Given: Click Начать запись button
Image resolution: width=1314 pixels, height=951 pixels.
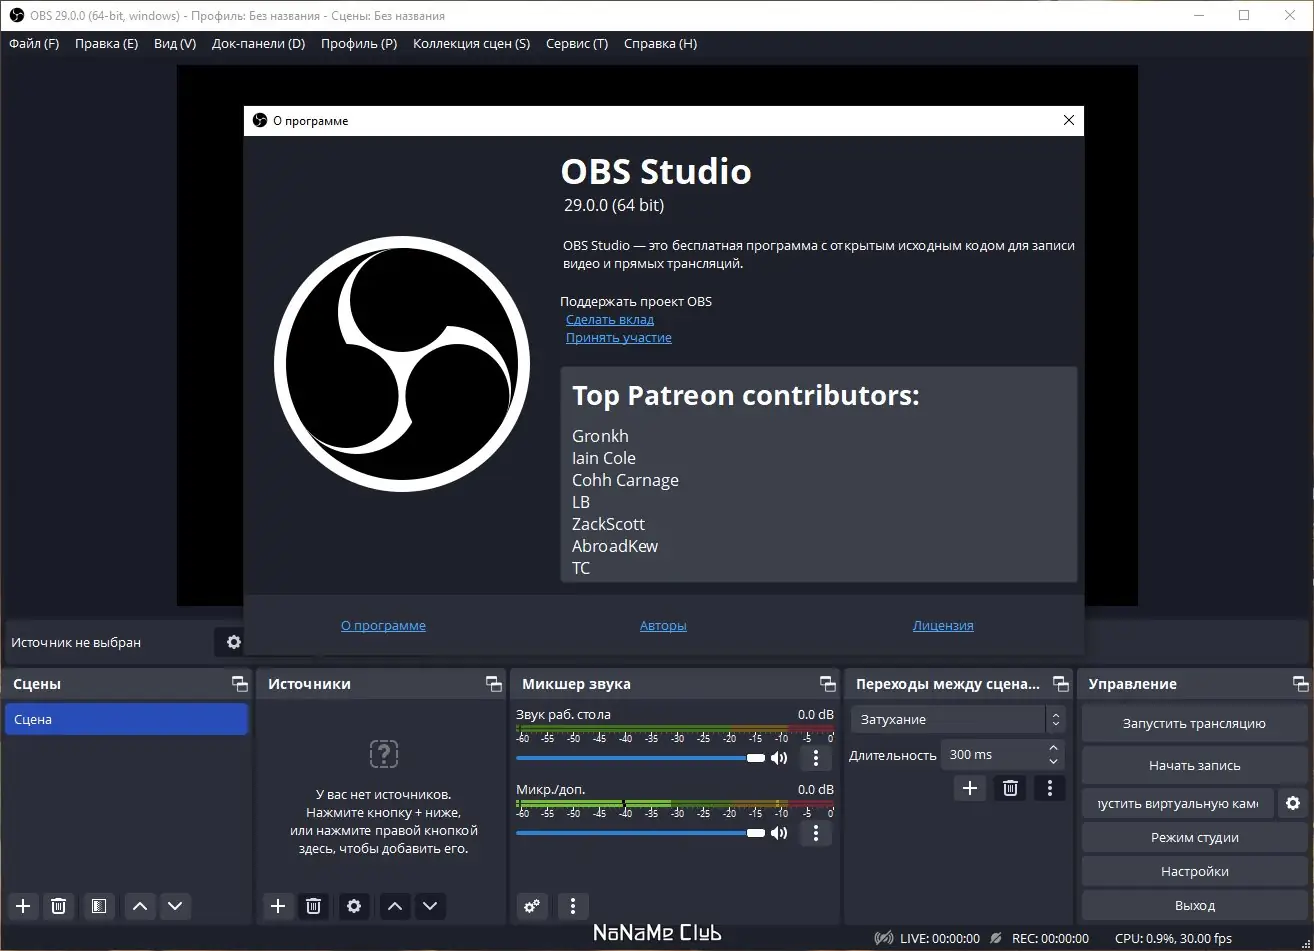Looking at the screenshot, I should 1195,765.
